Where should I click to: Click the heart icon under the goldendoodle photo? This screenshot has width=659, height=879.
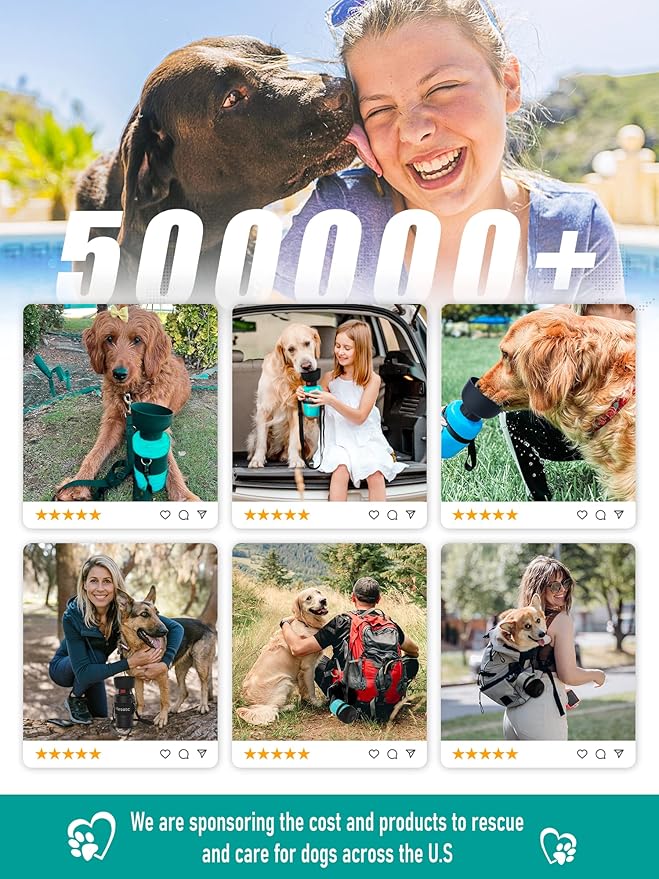tap(165, 515)
